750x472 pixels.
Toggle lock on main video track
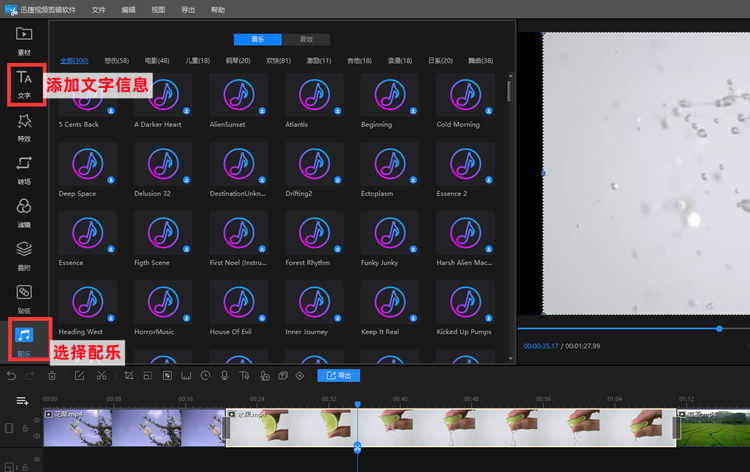25,428
